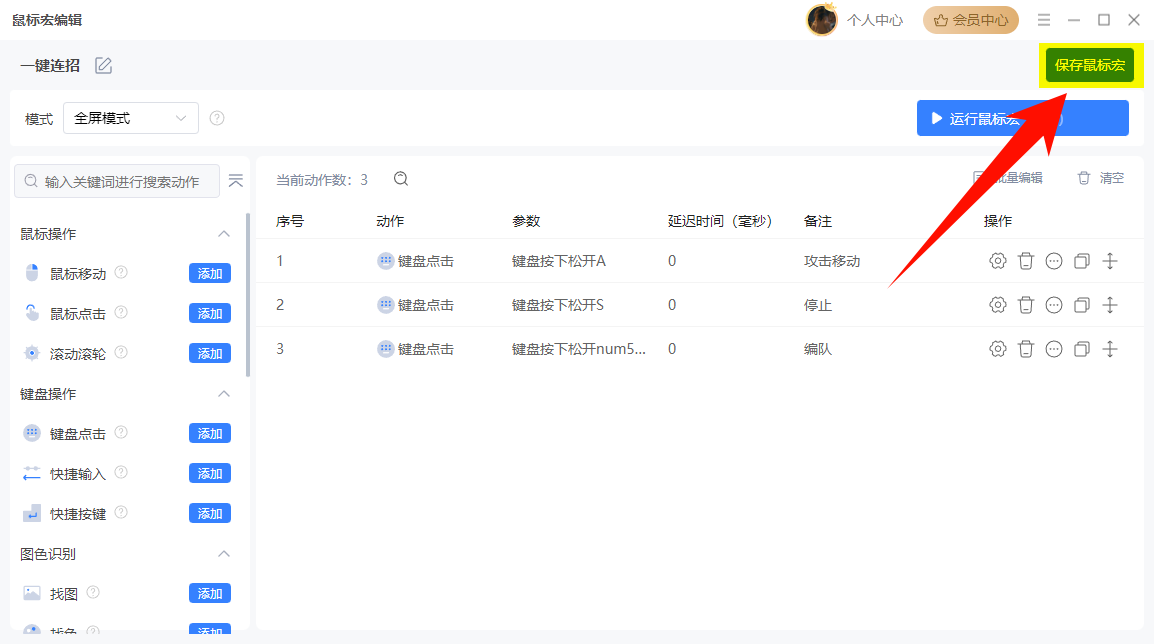The image size is (1154, 644).
Task: Duplicate action 1 with the copy icon
Action: click(x=1081, y=260)
